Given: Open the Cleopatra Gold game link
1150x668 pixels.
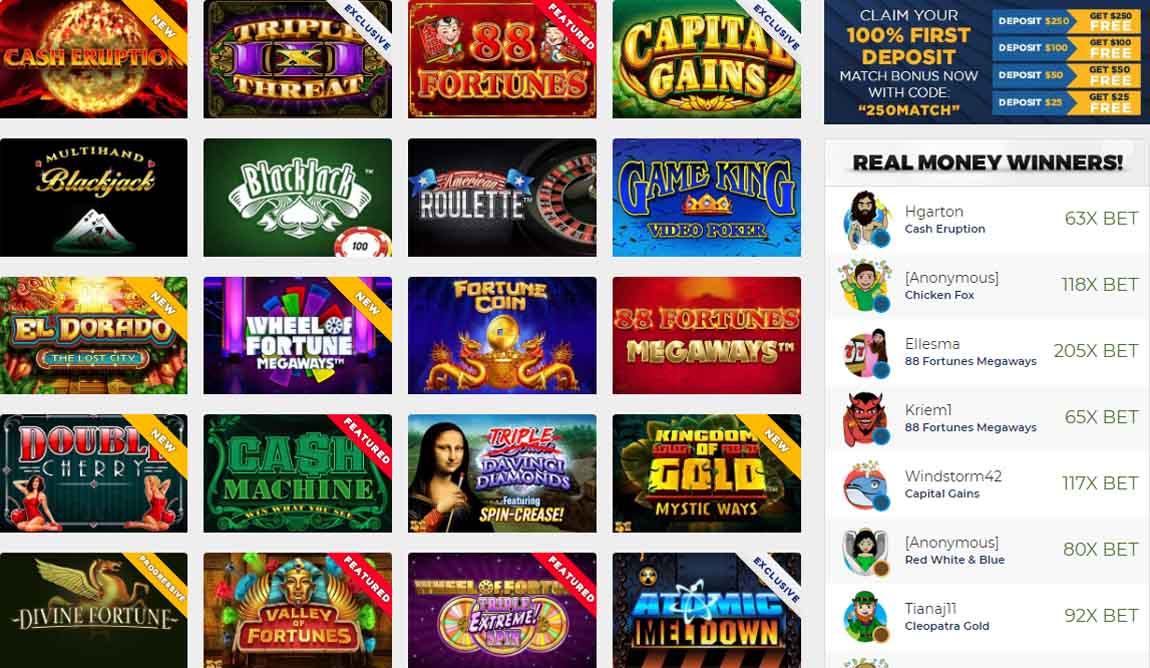Looking at the screenshot, I should (x=947, y=626).
